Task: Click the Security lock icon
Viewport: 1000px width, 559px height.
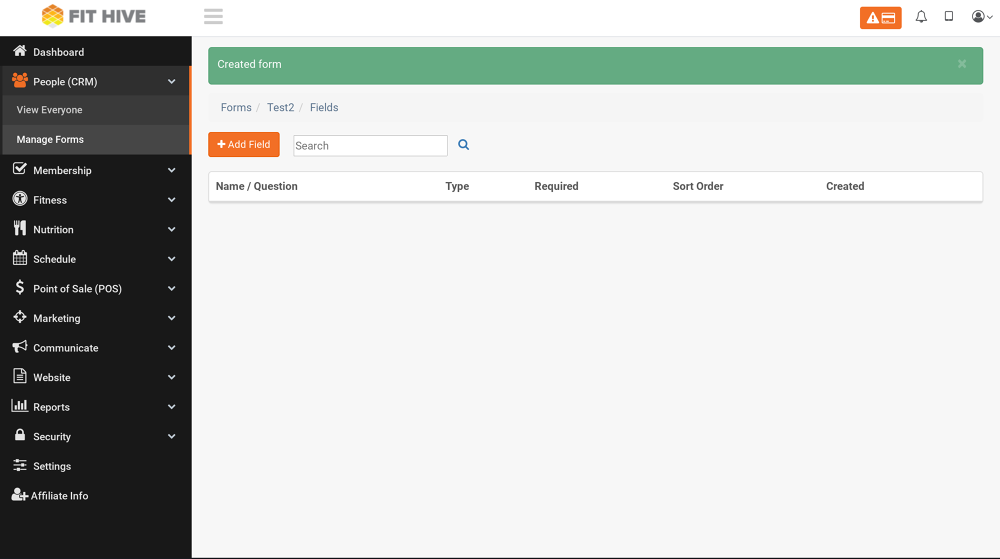Action: click(x=20, y=435)
